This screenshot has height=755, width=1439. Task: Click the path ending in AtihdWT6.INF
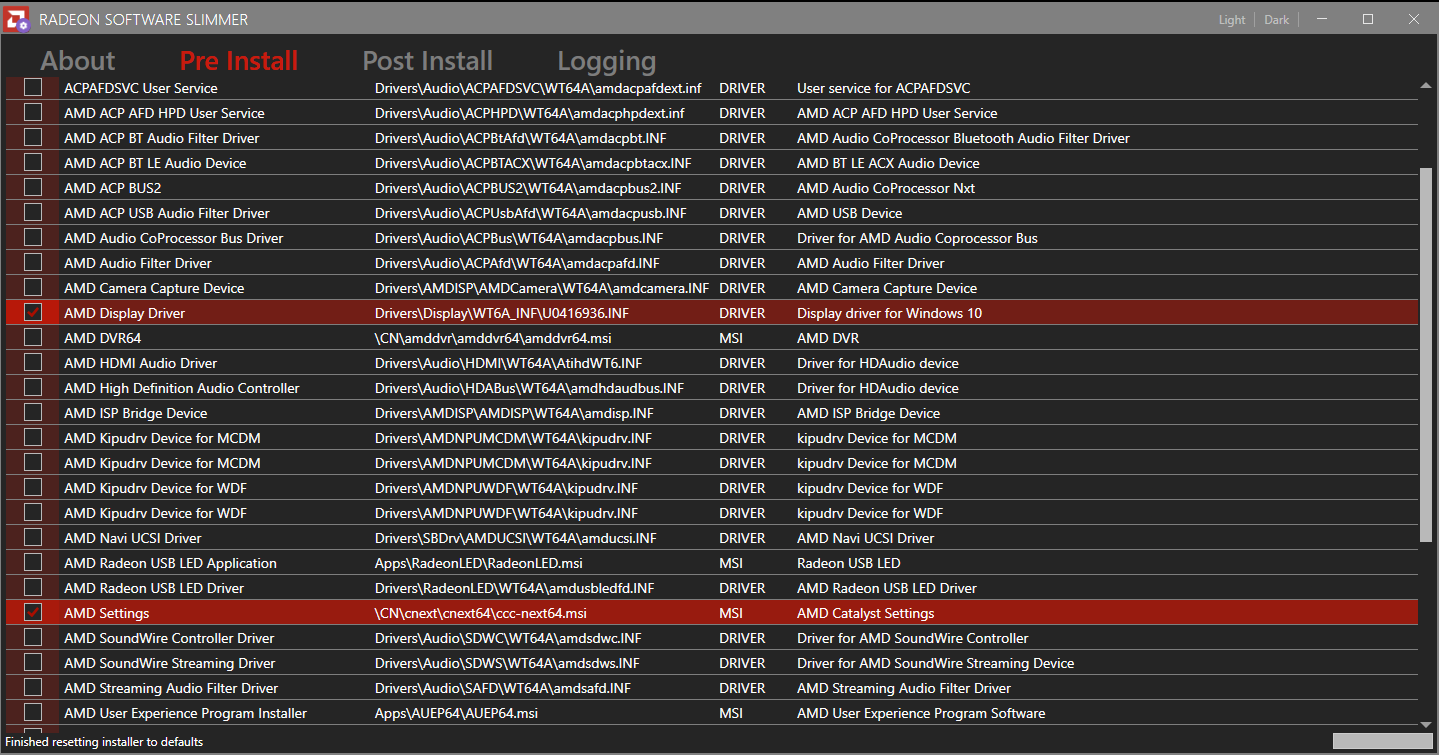509,363
